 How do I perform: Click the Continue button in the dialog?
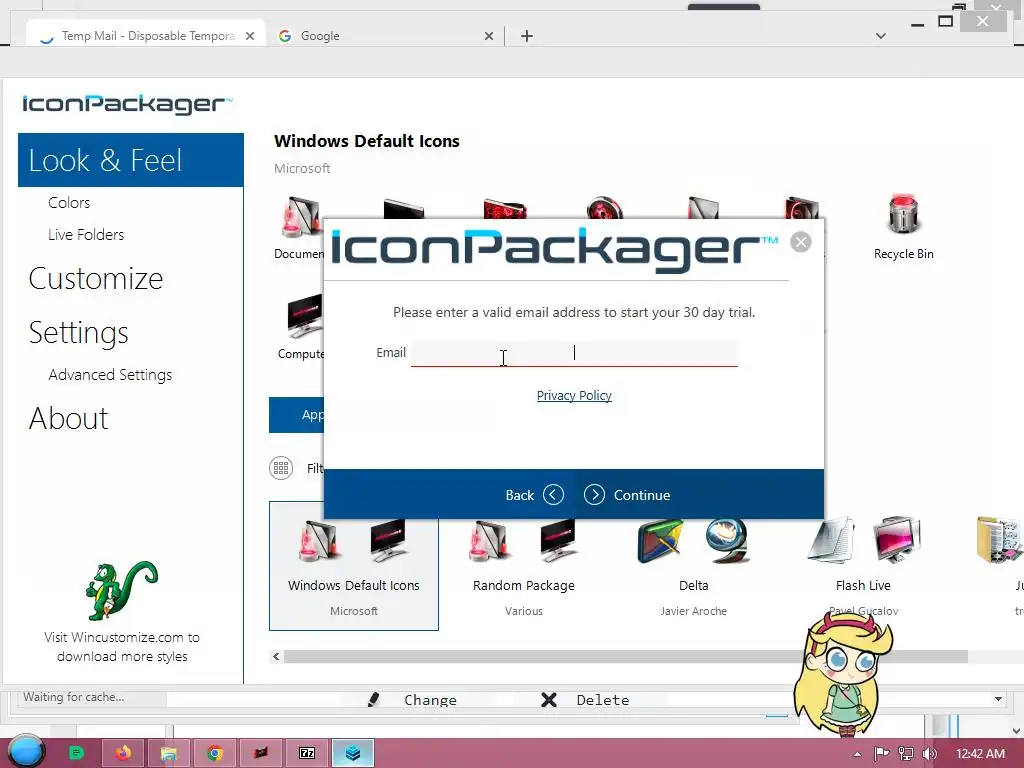pyautogui.click(x=627, y=495)
